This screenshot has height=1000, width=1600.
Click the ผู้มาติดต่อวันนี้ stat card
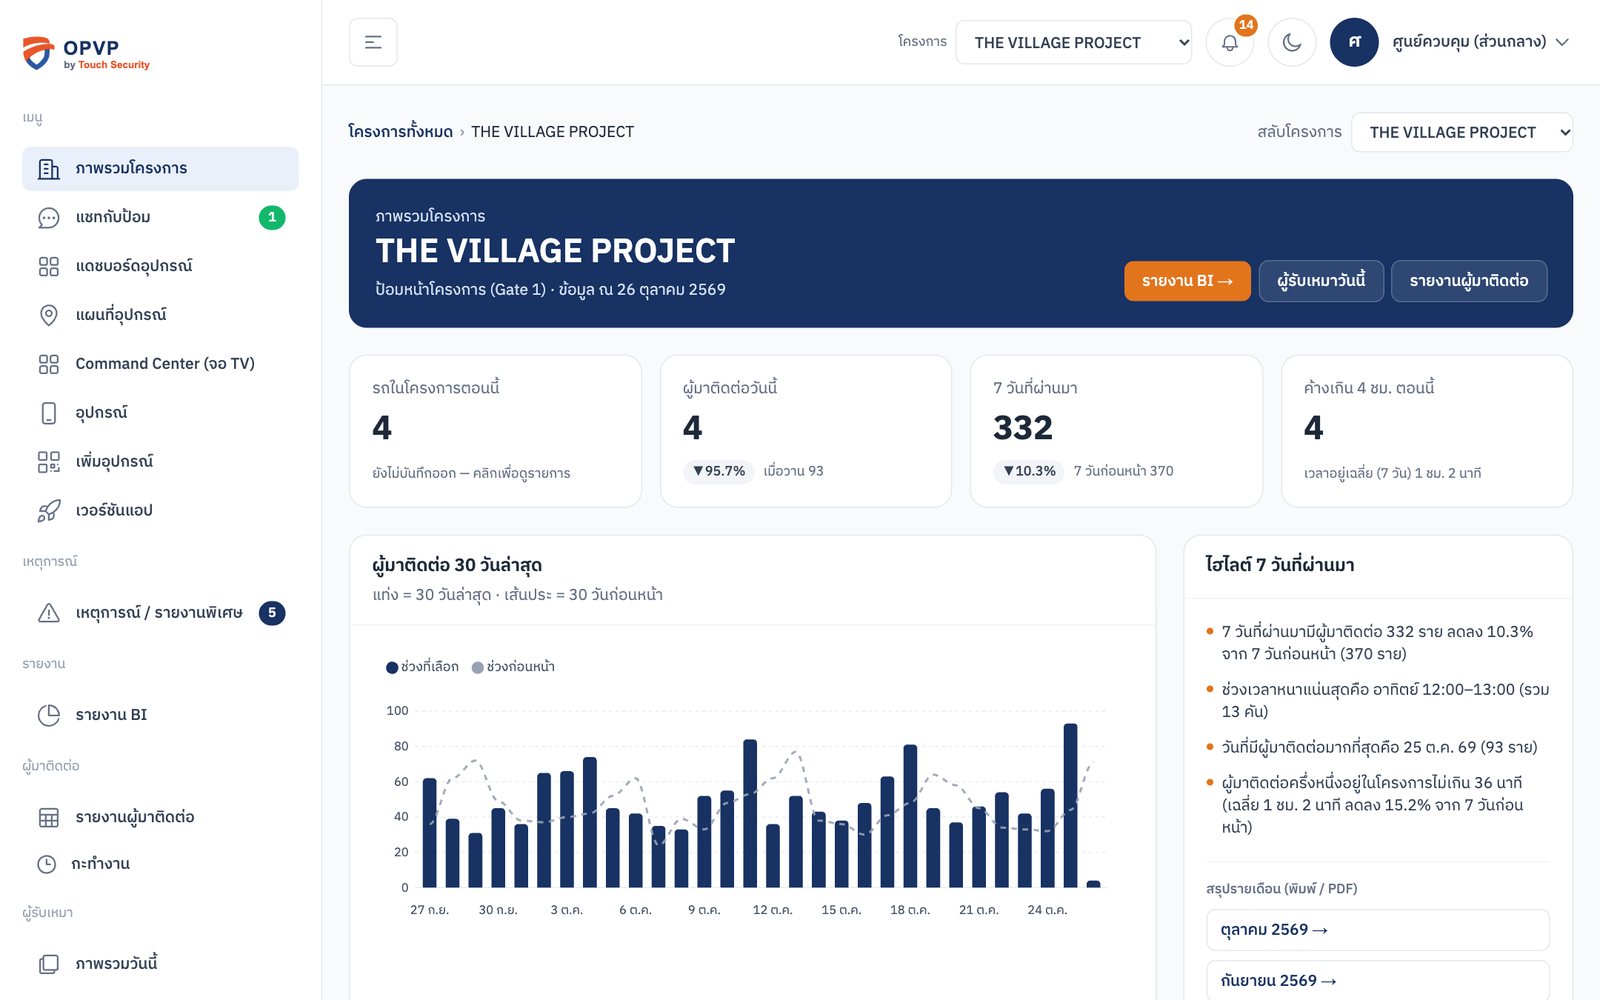[805, 431]
